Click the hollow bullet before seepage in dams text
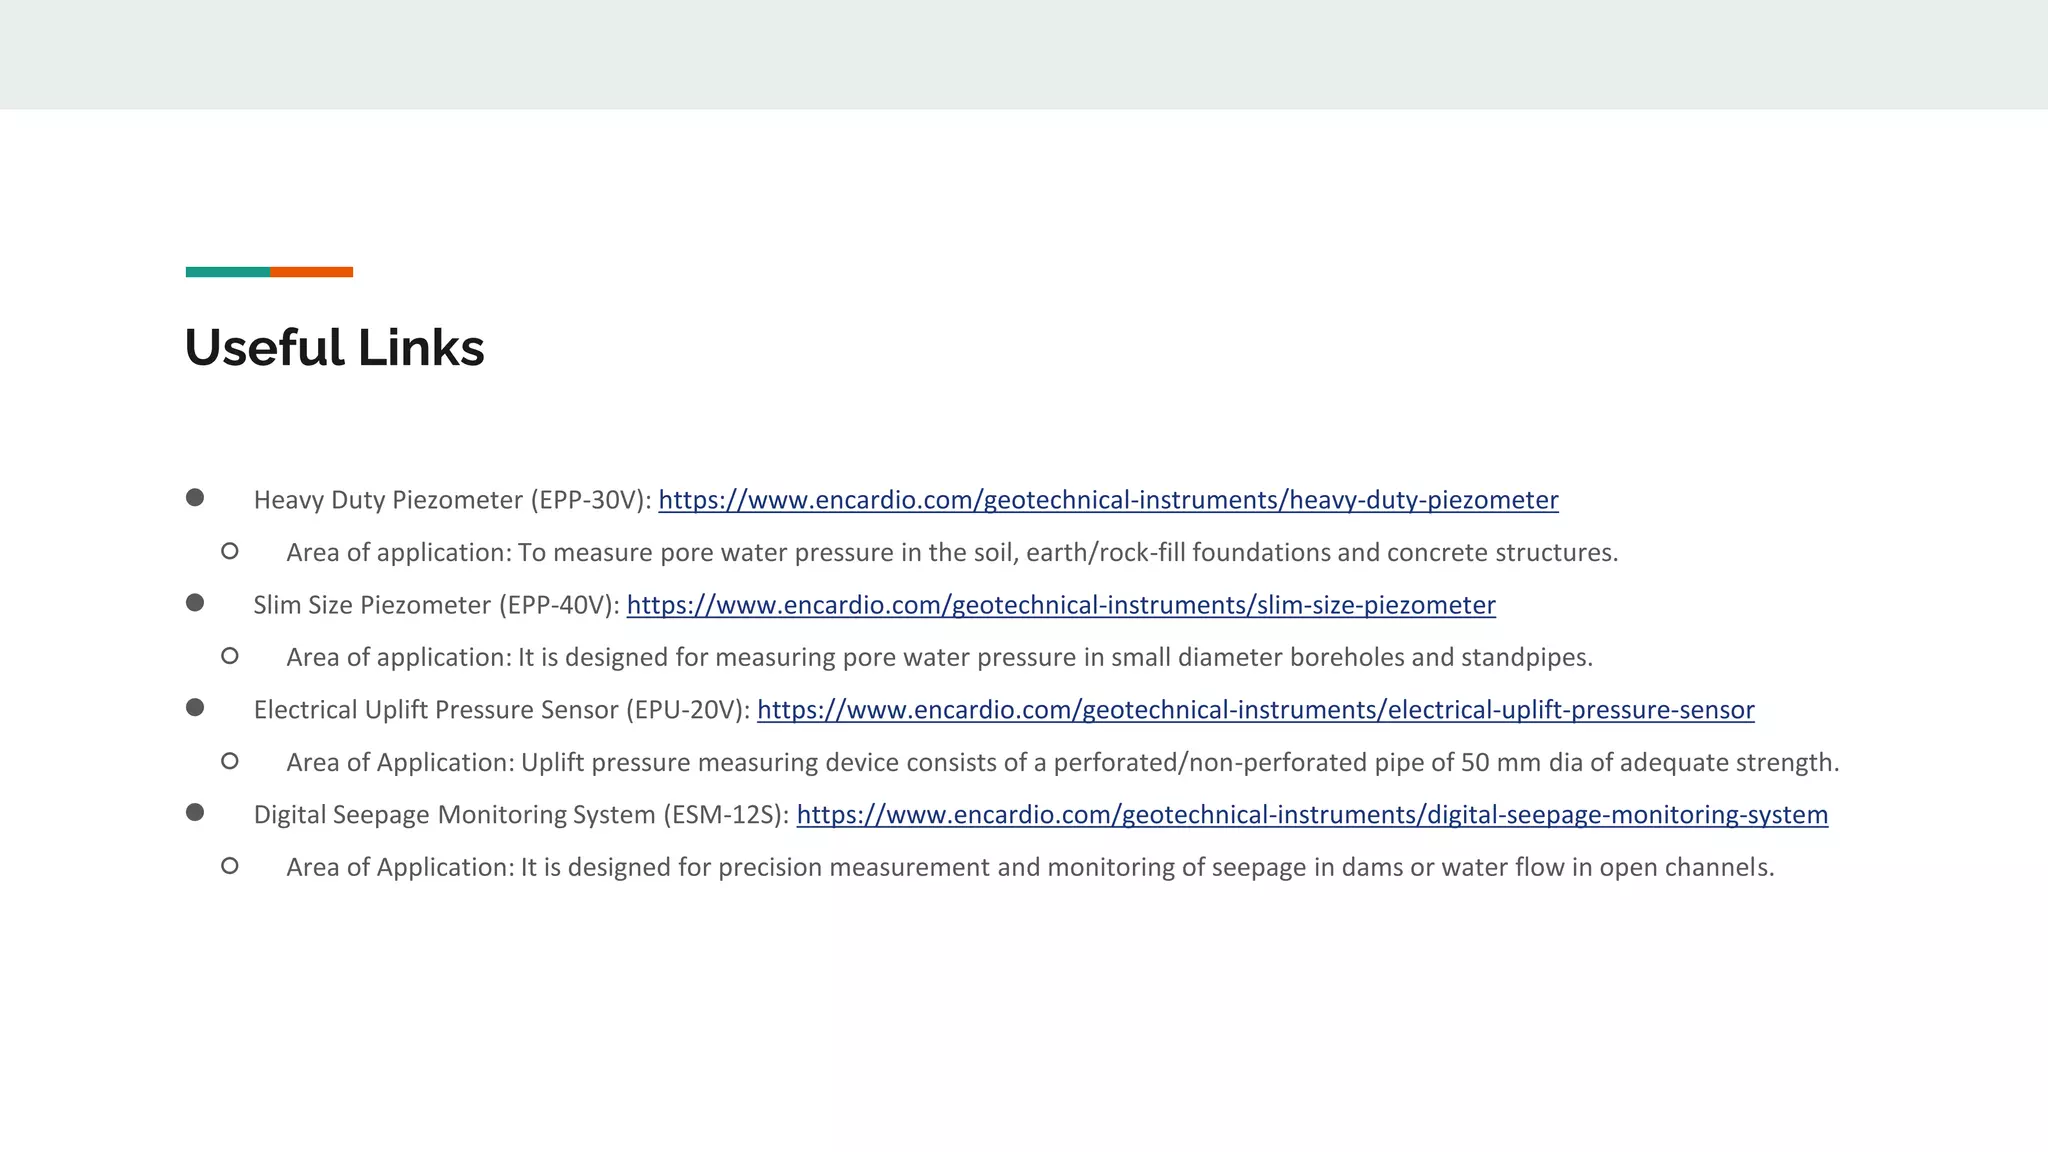 [x=230, y=866]
